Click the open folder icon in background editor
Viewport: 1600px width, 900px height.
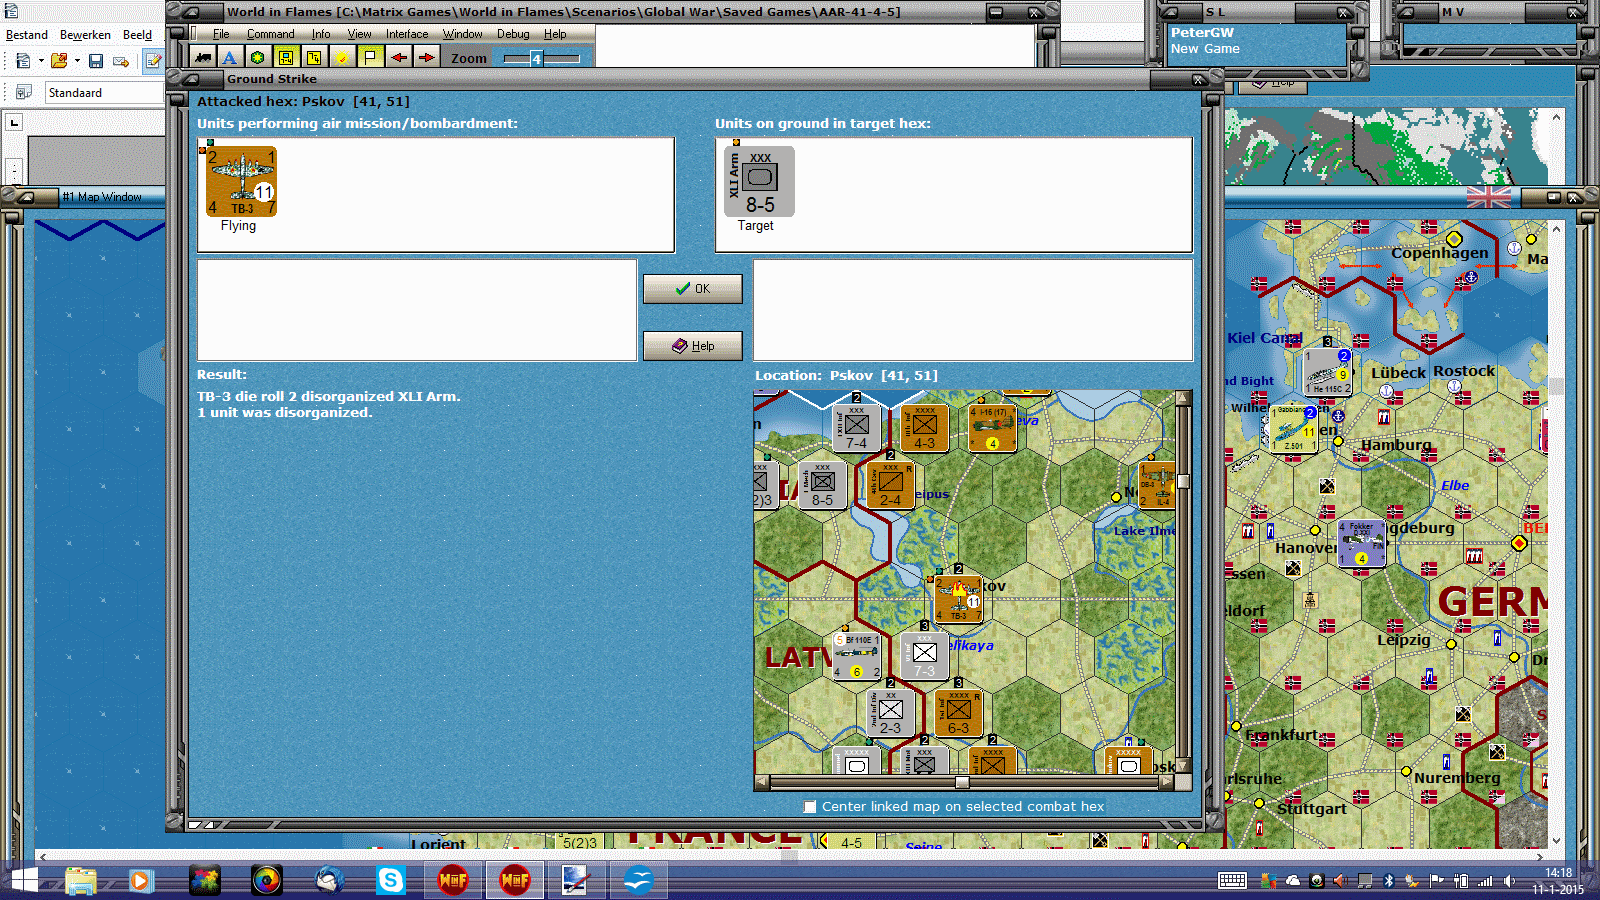tap(59, 61)
